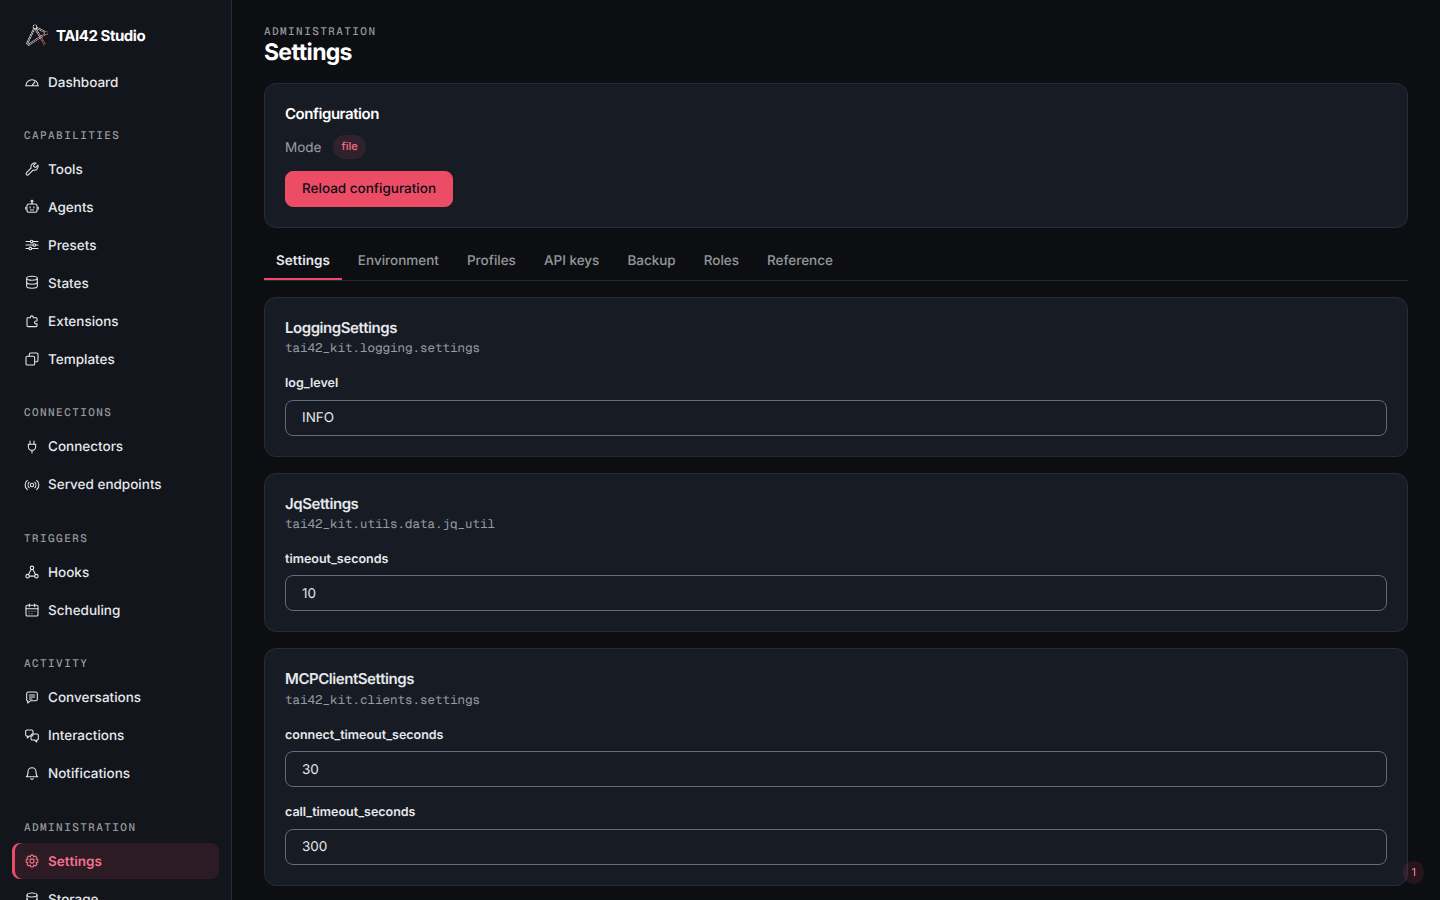The width and height of the screenshot is (1440, 900).
Task: Click the States database icon
Action: [x=32, y=284]
